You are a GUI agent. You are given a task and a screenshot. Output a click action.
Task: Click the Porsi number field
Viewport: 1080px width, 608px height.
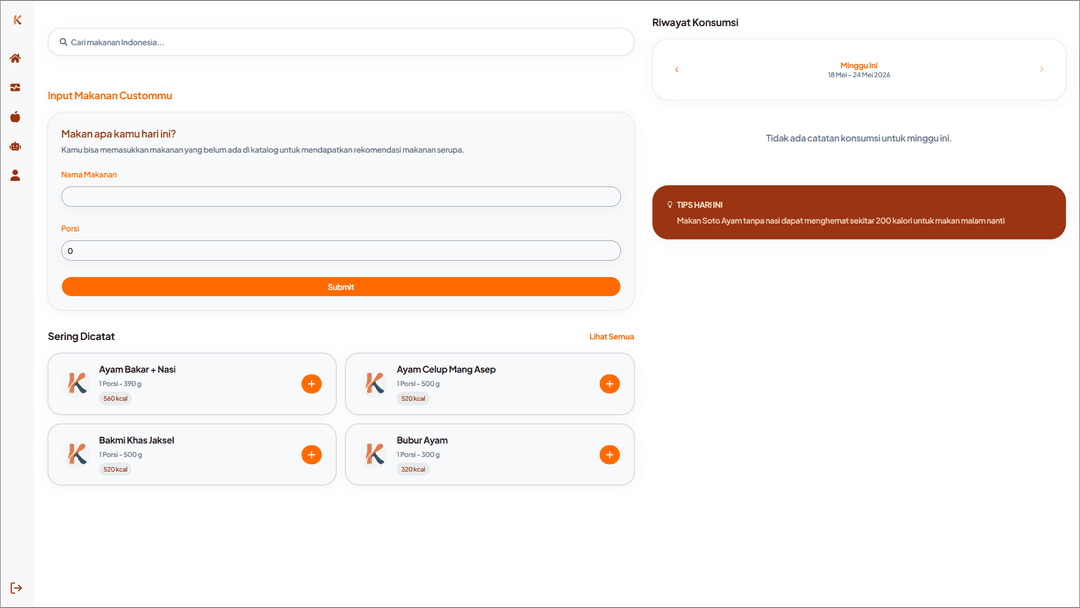click(x=341, y=251)
